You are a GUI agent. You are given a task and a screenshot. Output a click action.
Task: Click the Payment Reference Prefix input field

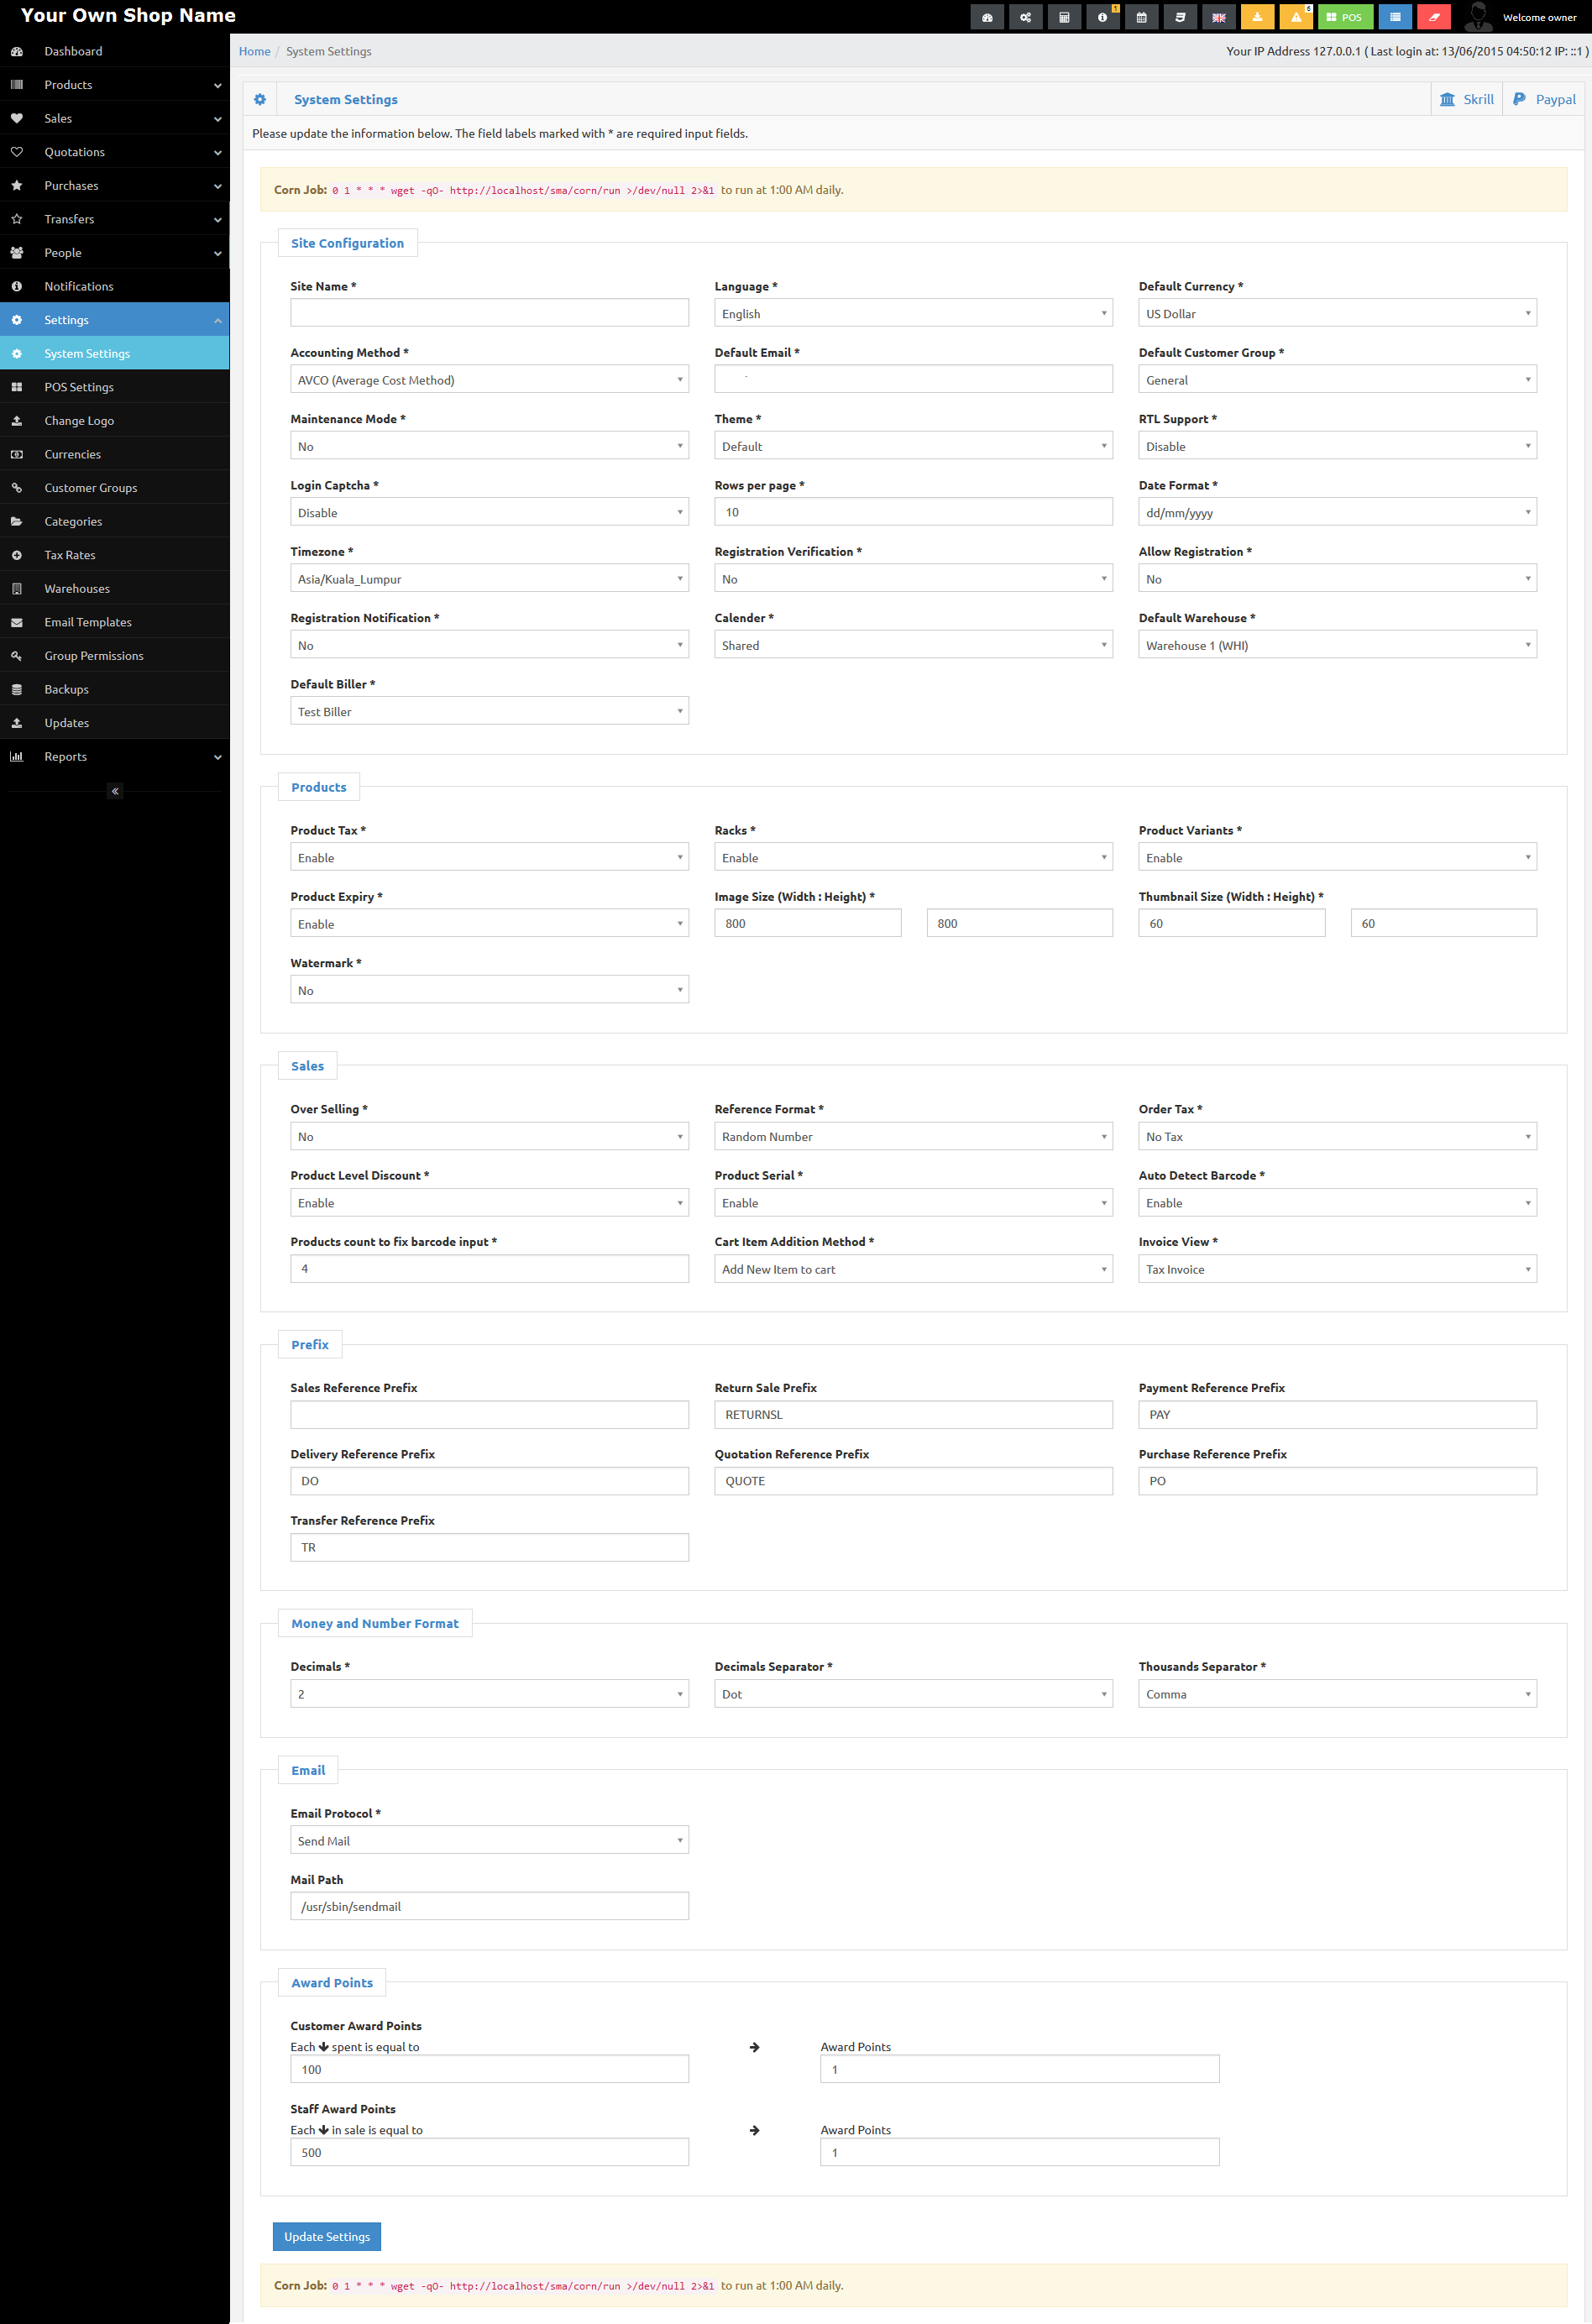point(1337,1414)
